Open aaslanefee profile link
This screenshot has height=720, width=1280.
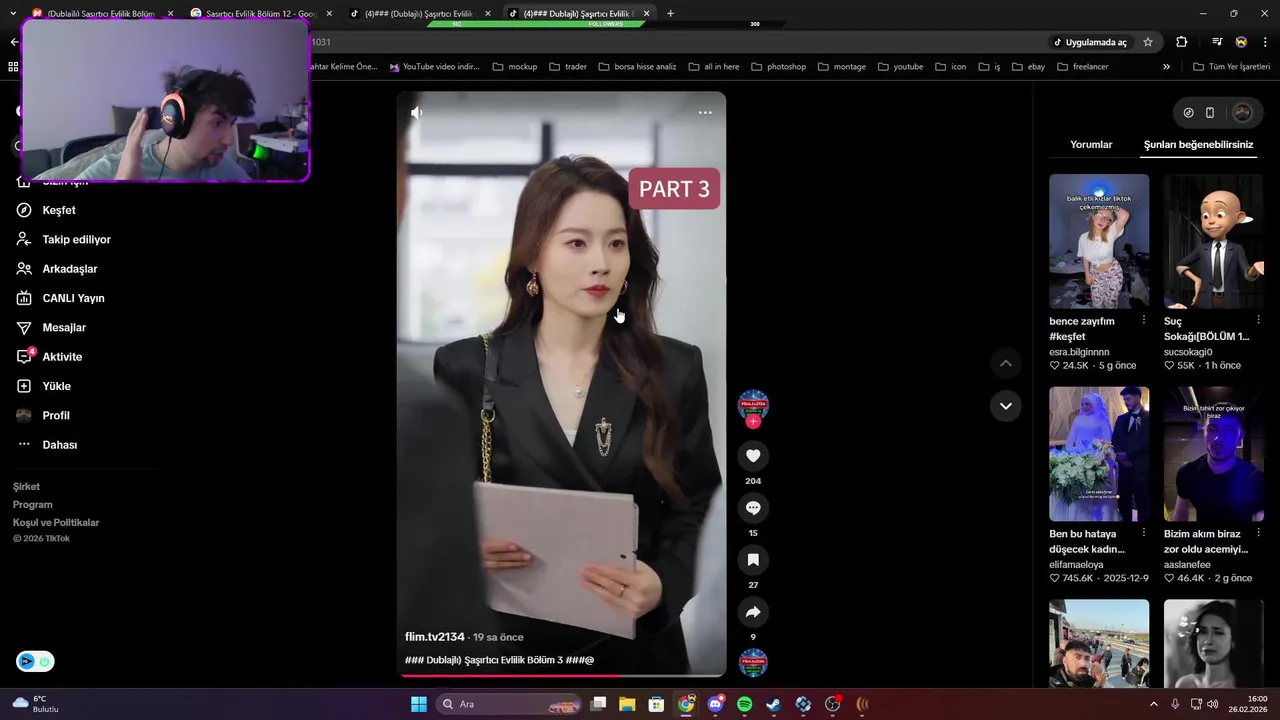click(1187, 565)
